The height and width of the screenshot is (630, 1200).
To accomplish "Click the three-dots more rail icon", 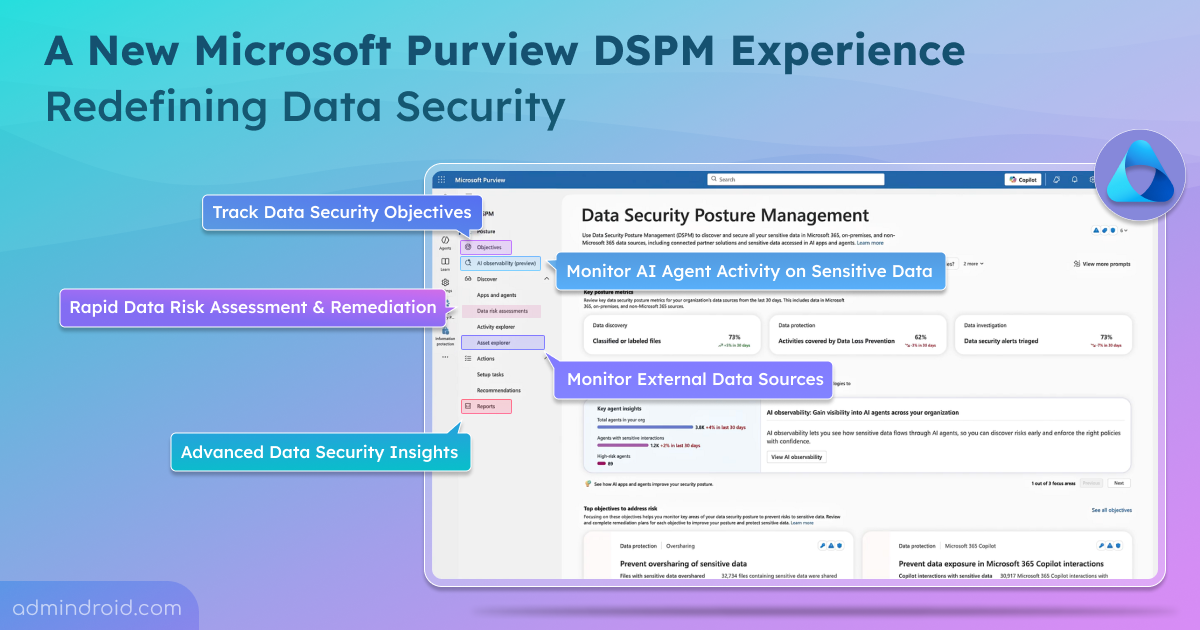I will point(445,357).
